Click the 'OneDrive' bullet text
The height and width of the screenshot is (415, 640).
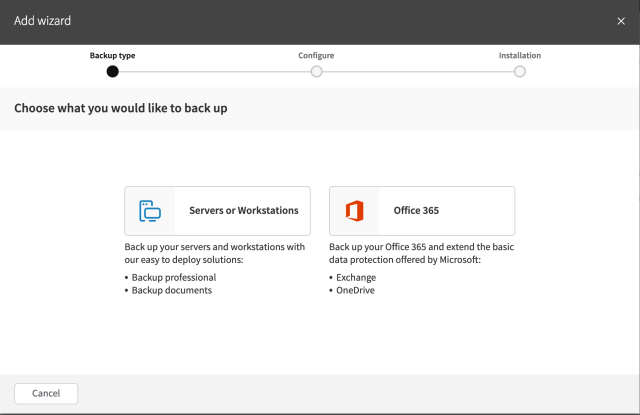click(x=356, y=290)
